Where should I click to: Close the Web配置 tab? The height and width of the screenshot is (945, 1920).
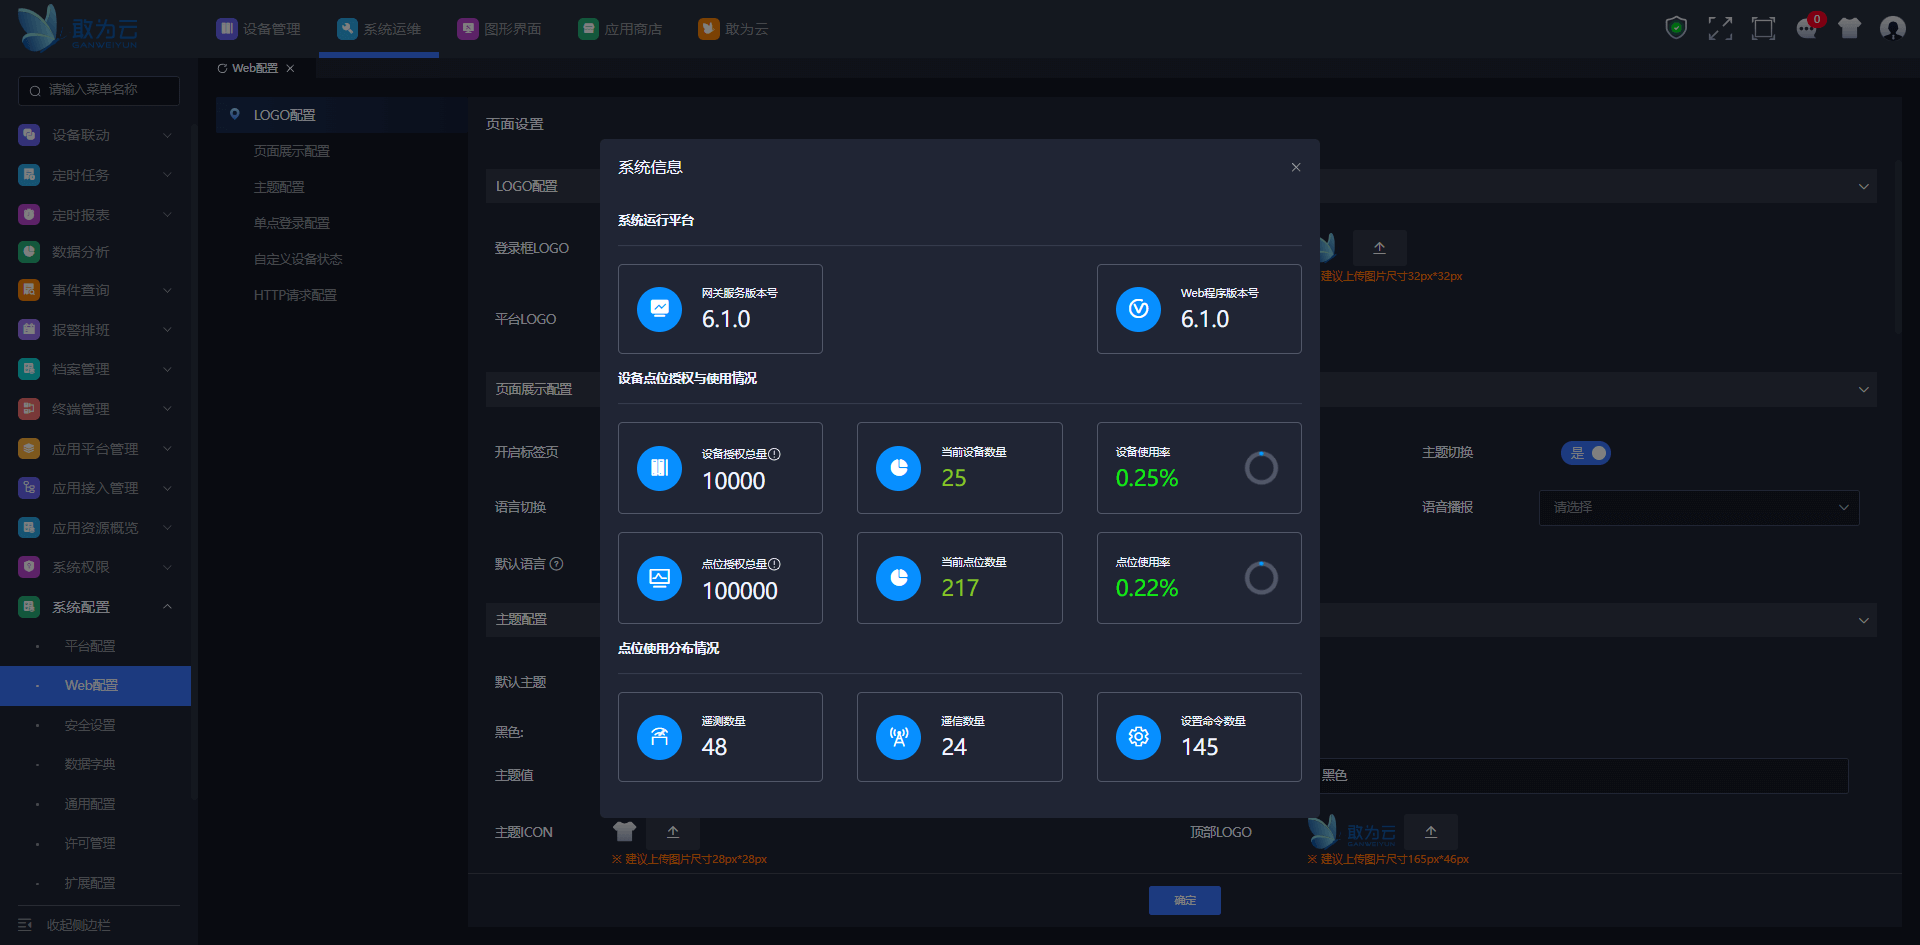tap(290, 68)
